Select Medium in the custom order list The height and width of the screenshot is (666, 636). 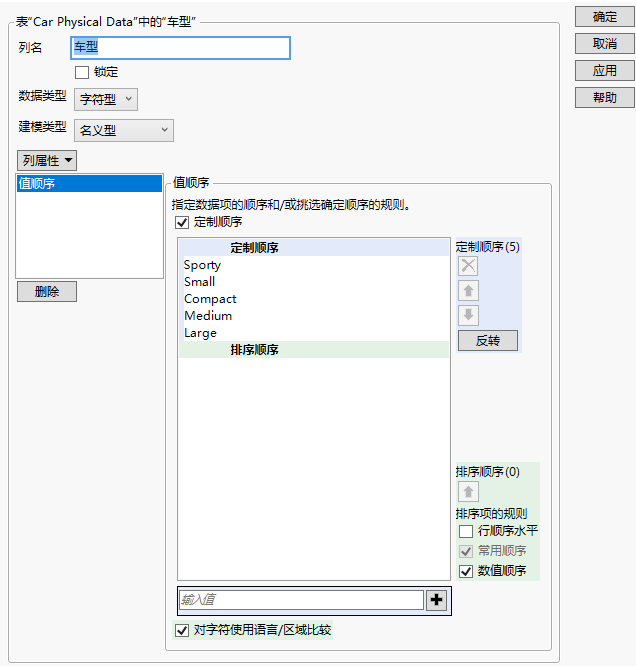click(314, 316)
